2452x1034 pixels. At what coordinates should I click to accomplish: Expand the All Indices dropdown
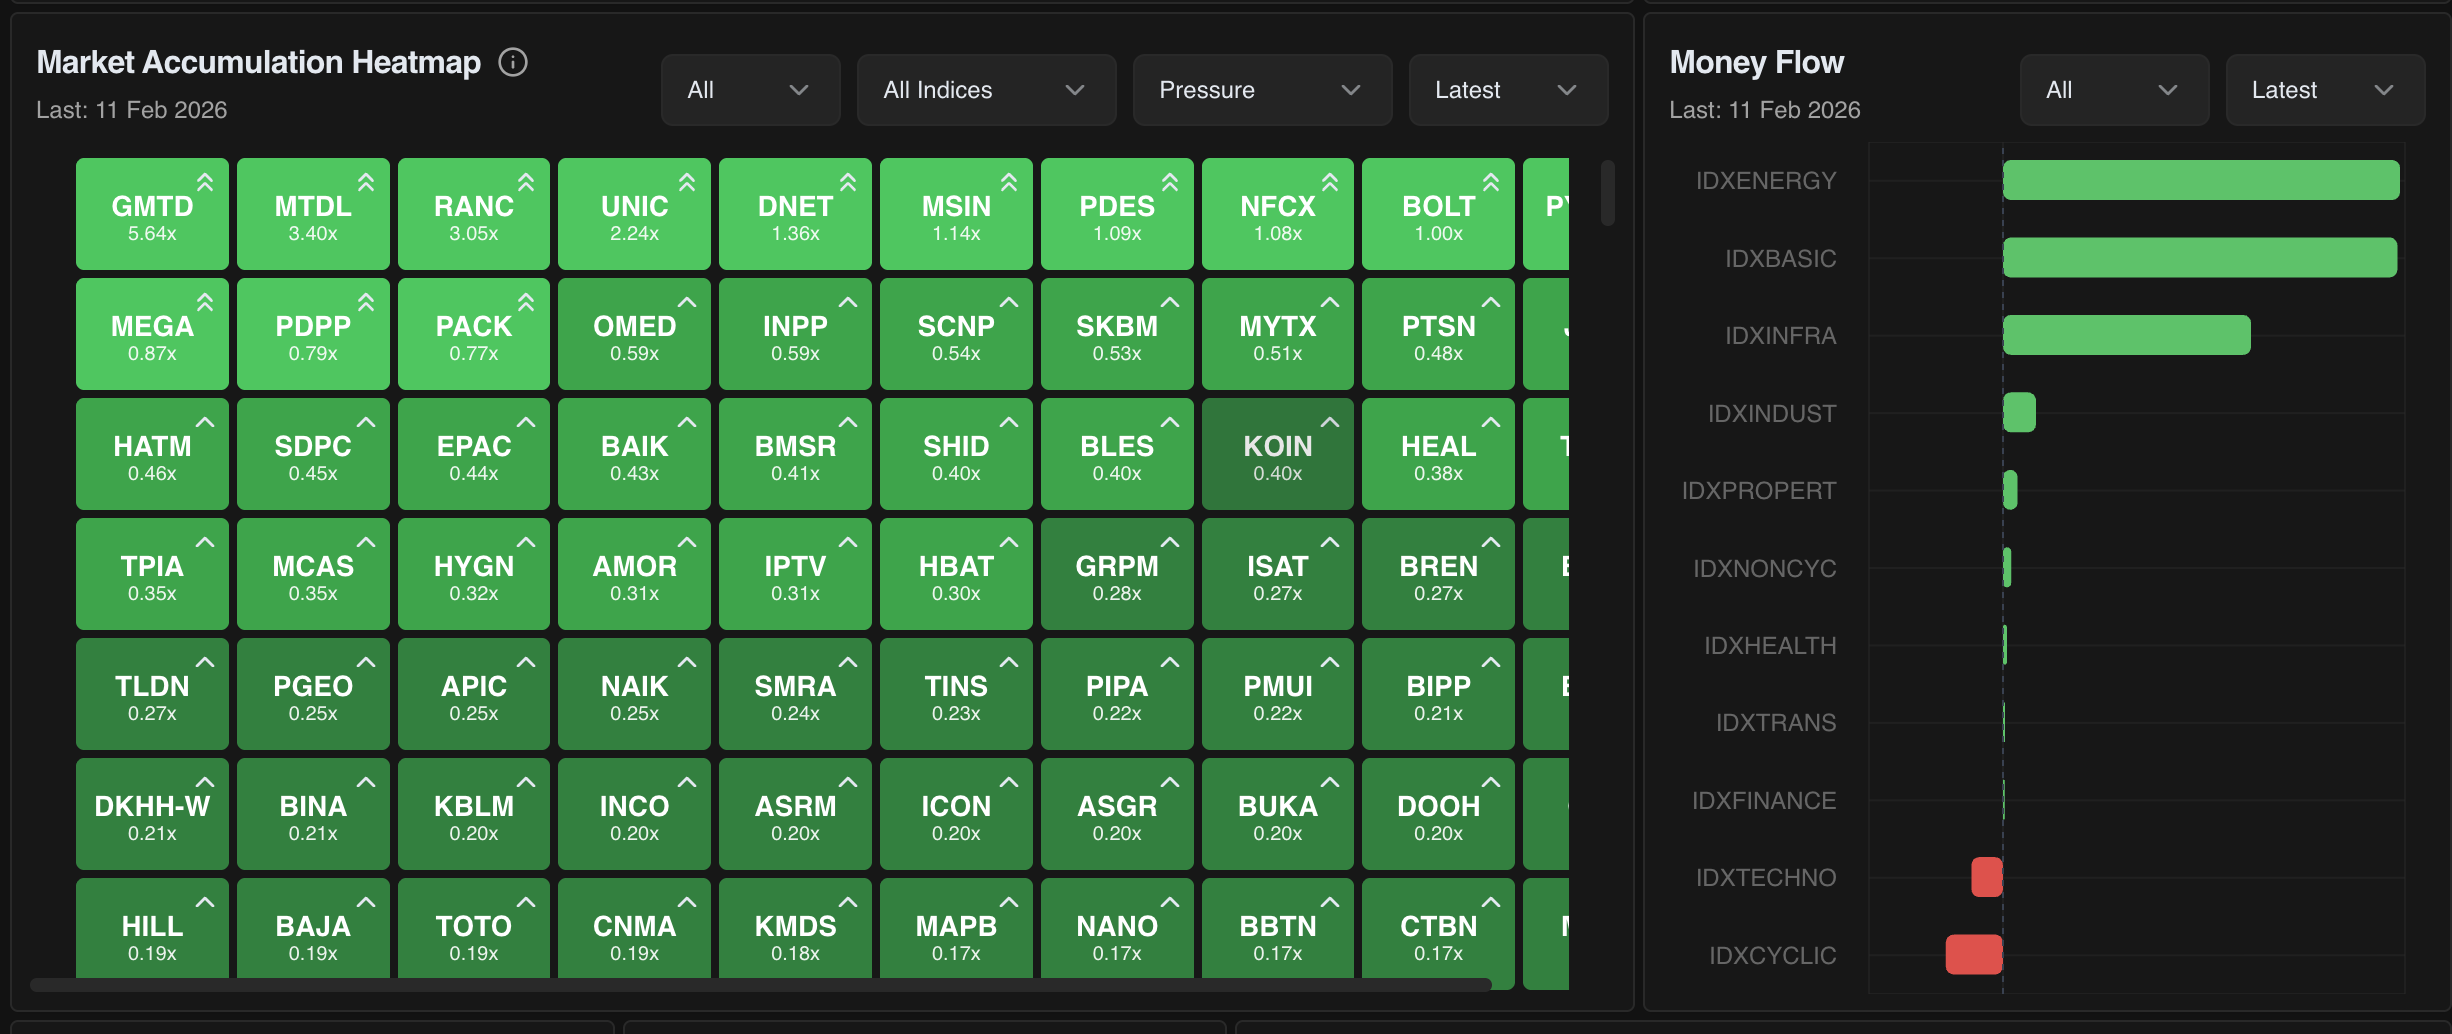(986, 90)
